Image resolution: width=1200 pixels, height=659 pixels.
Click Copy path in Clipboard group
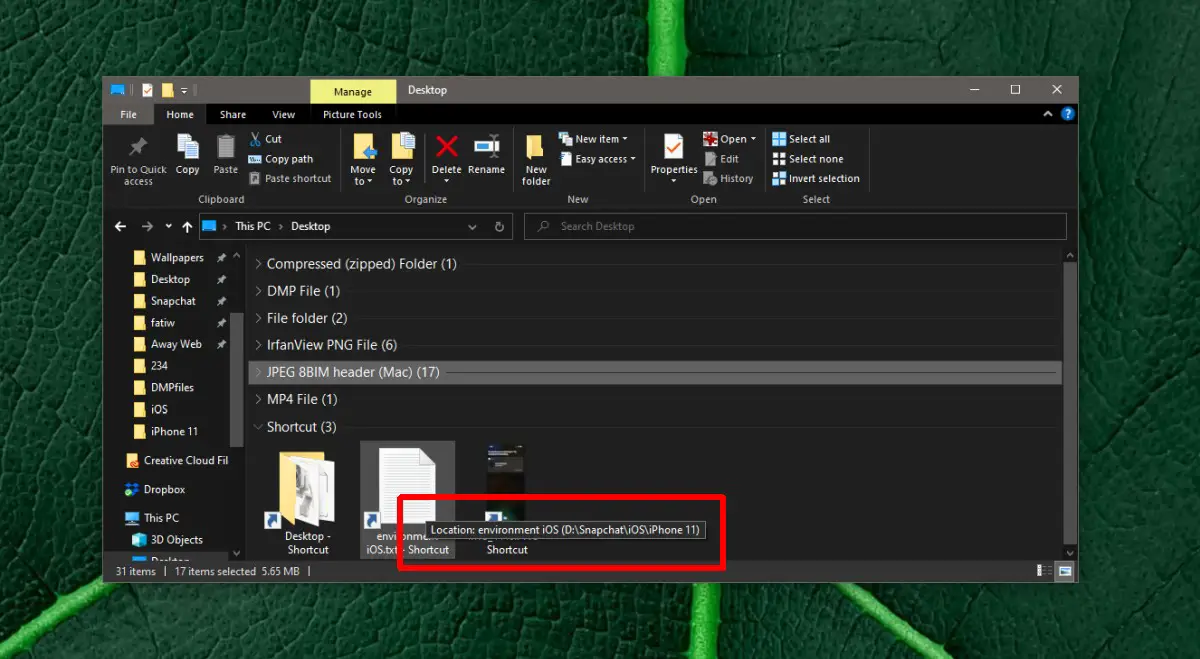(281, 159)
